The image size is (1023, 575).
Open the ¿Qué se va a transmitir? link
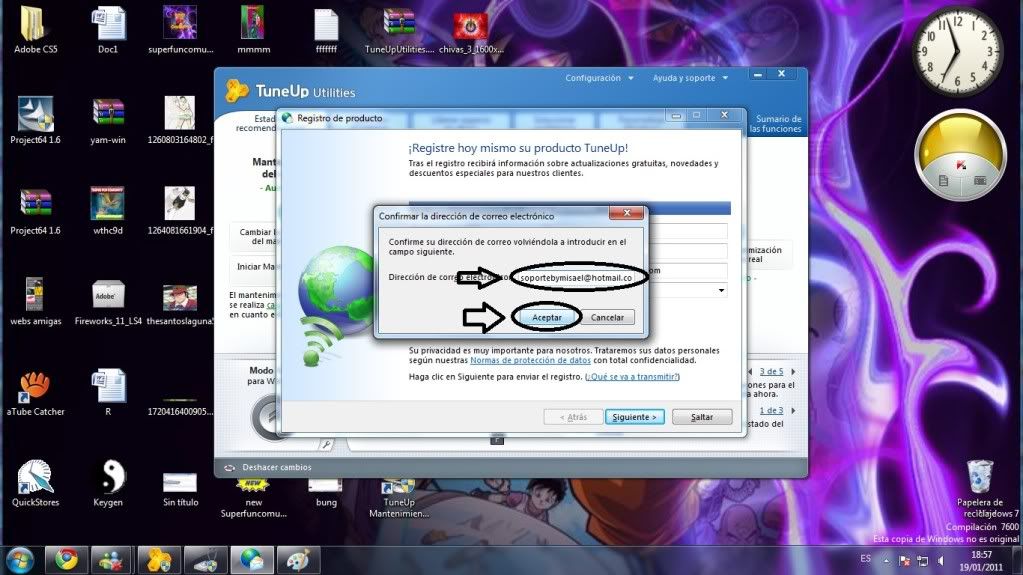point(632,377)
